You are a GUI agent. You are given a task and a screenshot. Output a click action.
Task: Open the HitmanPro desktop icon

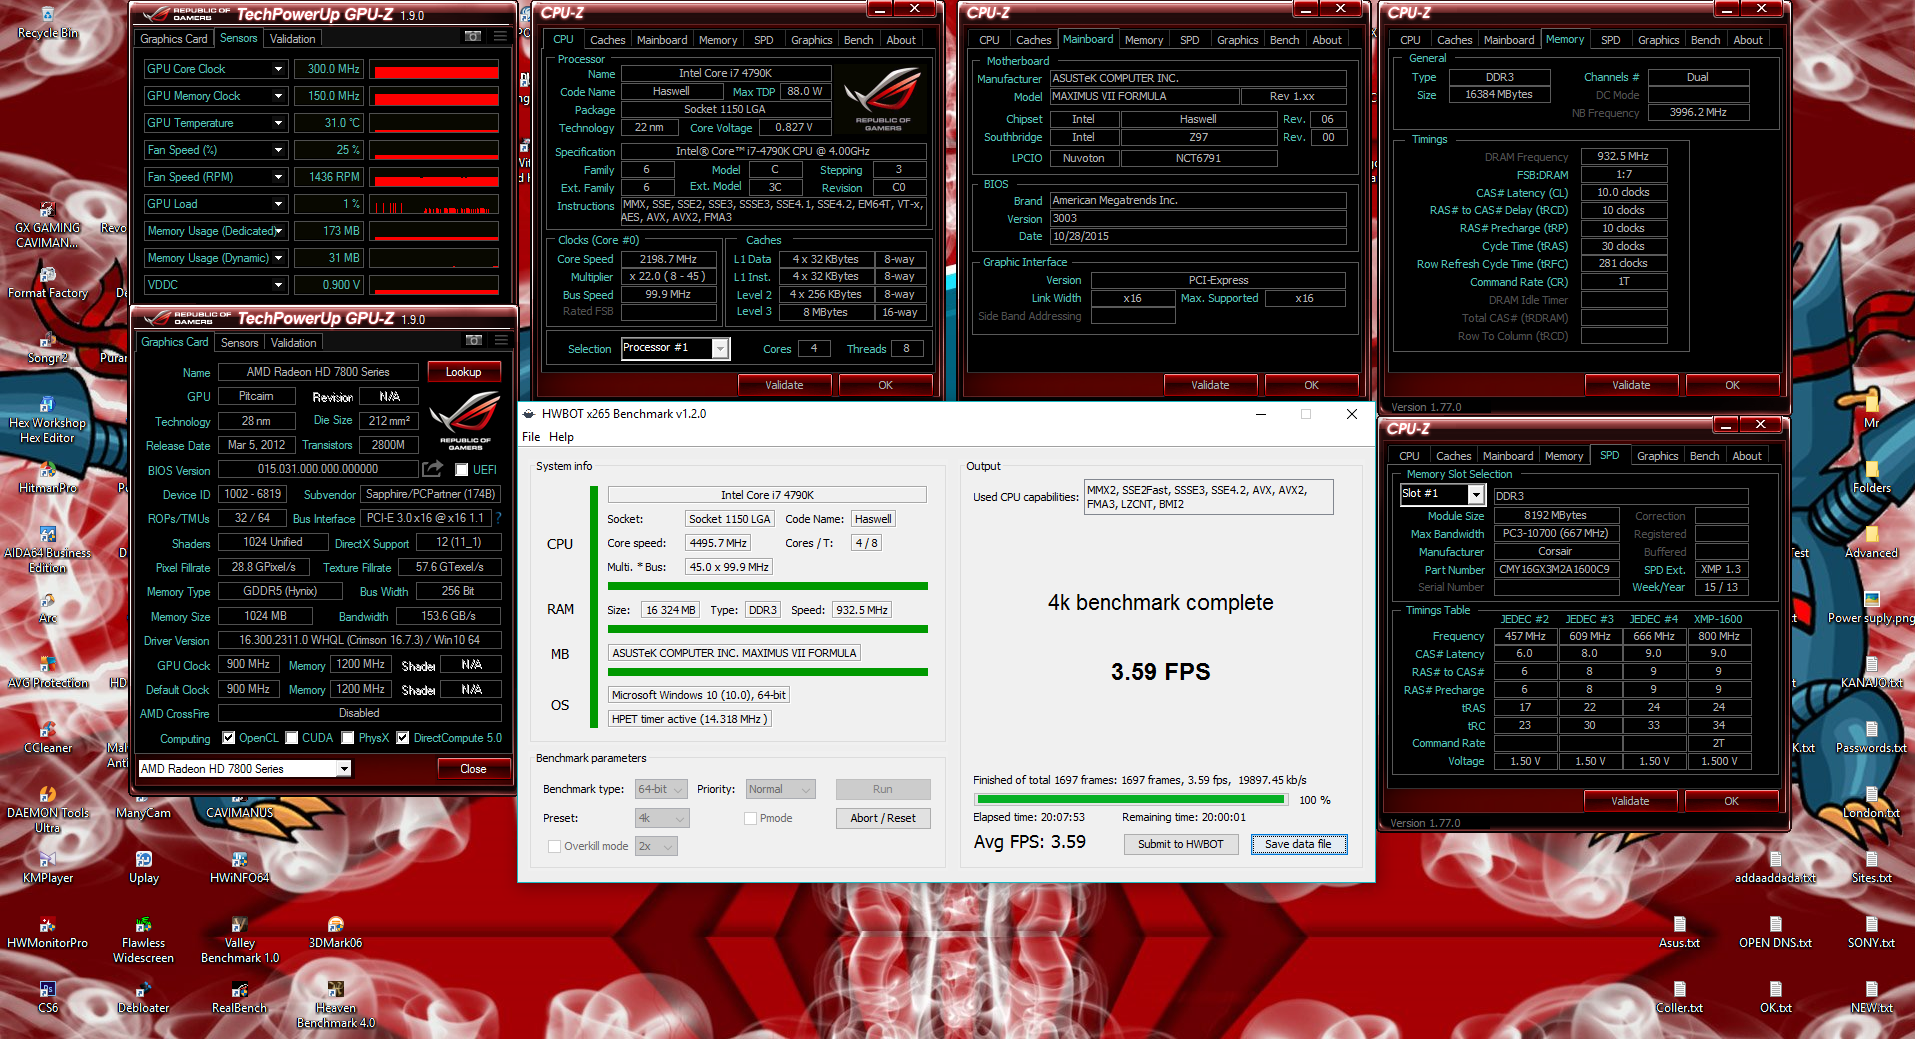(47, 477)
